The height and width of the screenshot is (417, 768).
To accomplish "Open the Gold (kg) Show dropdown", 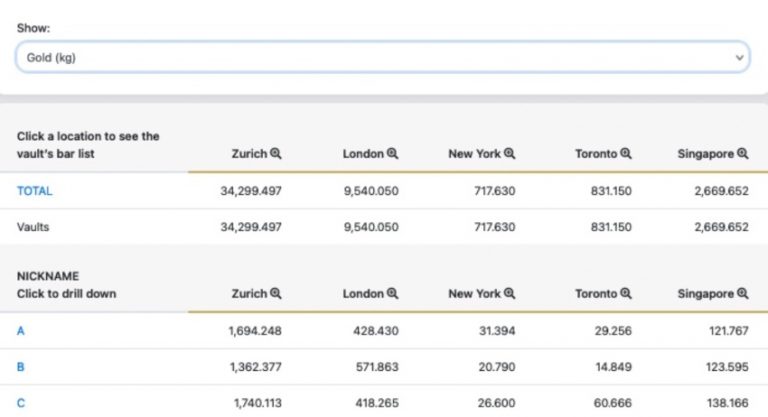I will pyautogui.click(x=380, y=58).
